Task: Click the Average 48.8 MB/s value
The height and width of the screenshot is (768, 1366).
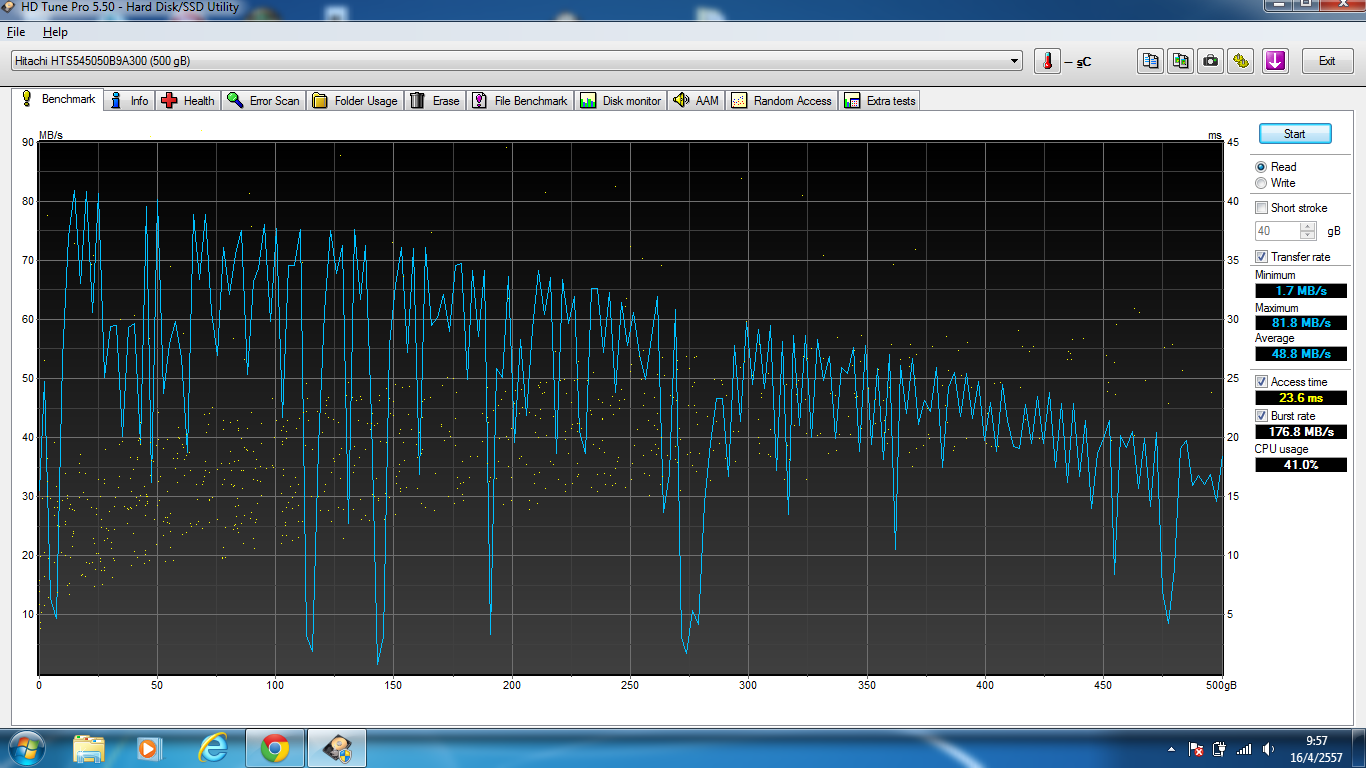Action: tap(1300, 354)
